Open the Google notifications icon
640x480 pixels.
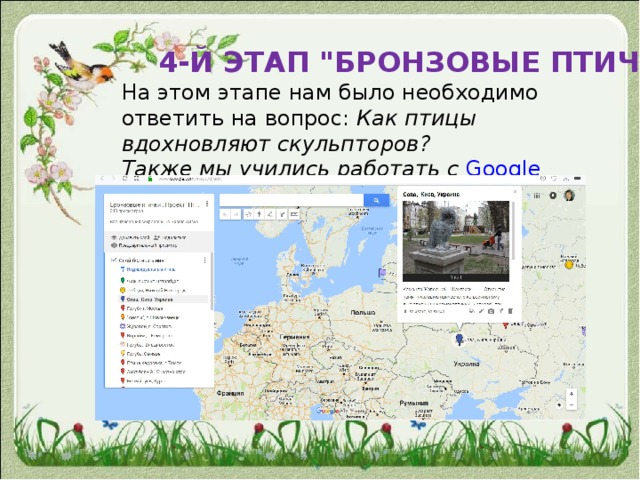point(553,196)
